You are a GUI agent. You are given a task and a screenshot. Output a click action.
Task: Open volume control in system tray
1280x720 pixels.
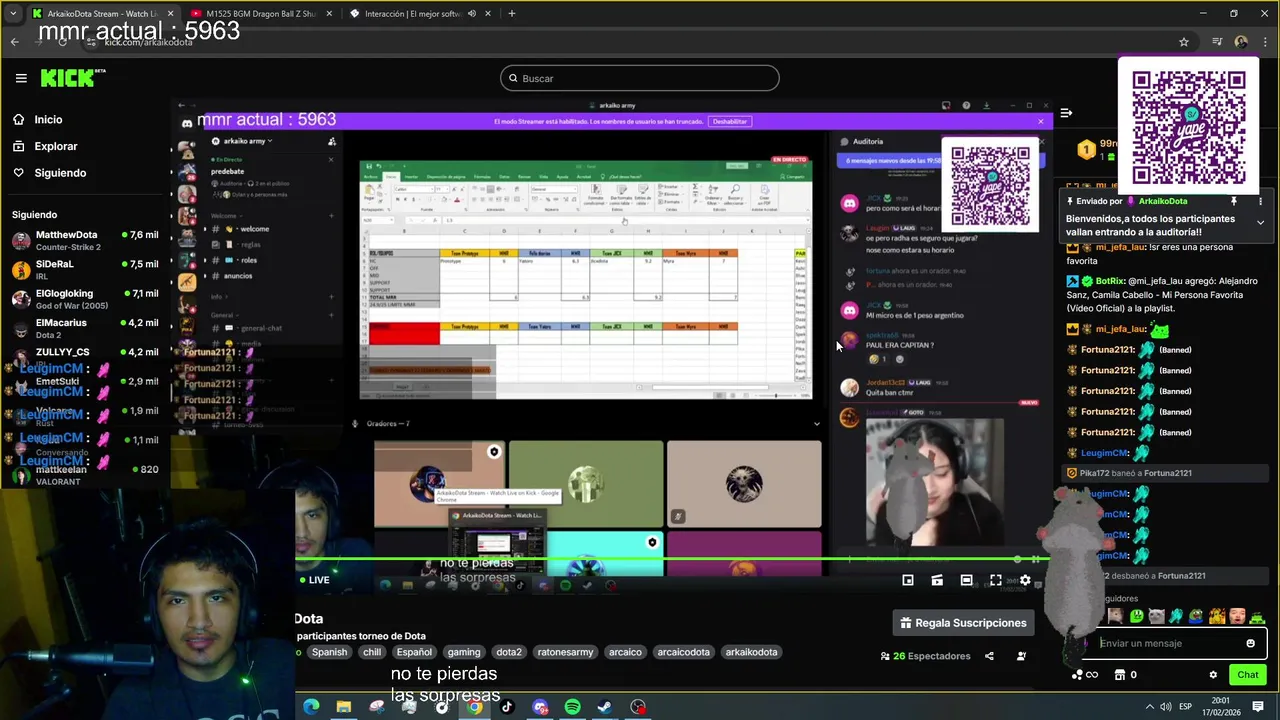coord(1166,707)
